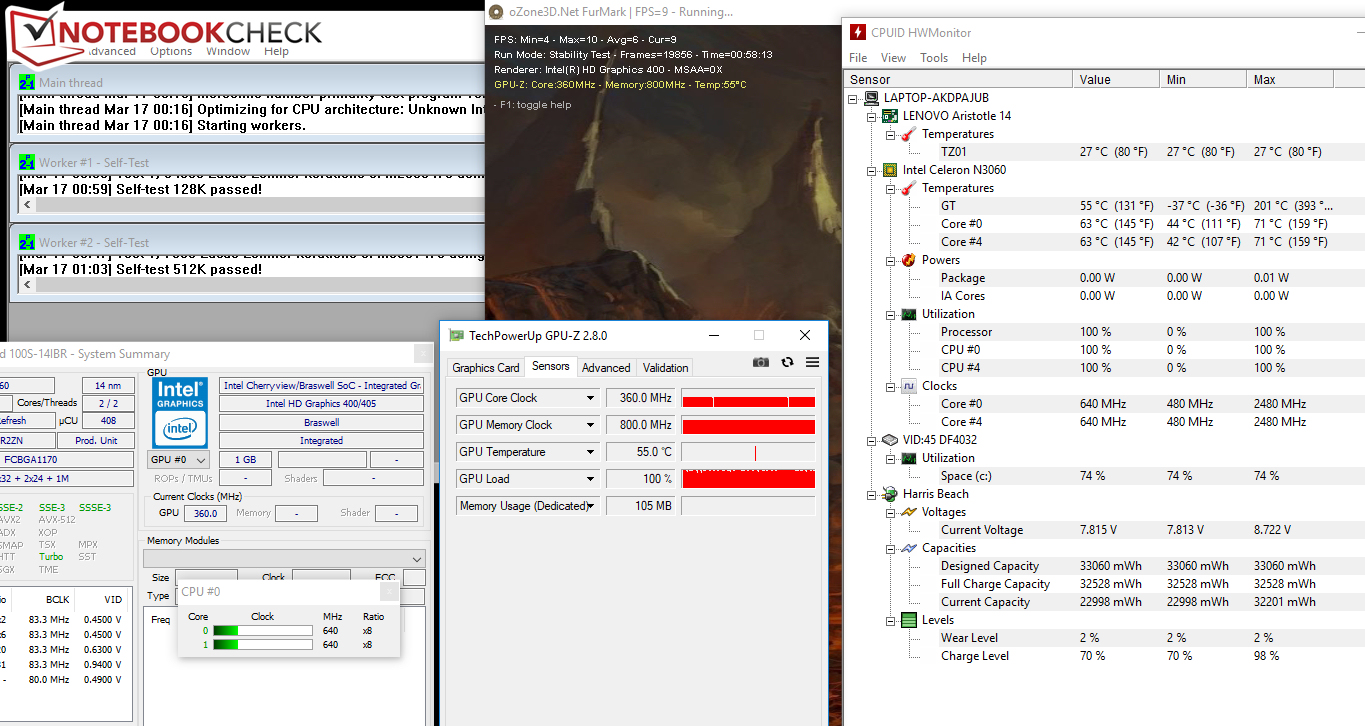The width and height of the screenshot is (1365, 726).
Task: Collapse the Clocks tree node
Action: pyautogui.click(x=889, y=386)
